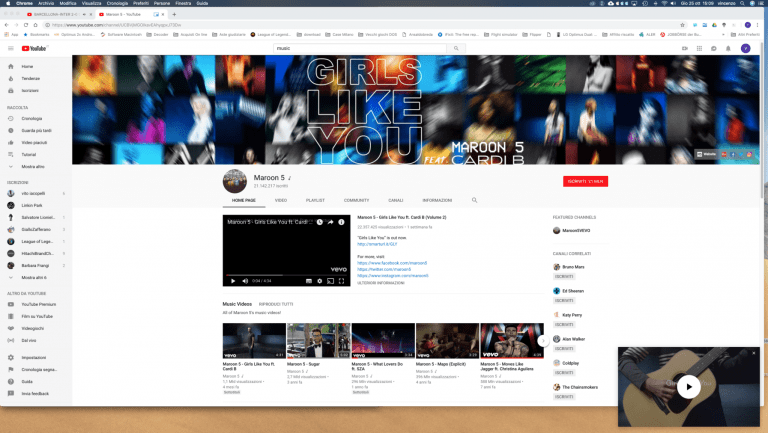Open the Maps (Explicit) video thumbnail
This screenshot has height=433, width=768.
click(x=447, y=341)
